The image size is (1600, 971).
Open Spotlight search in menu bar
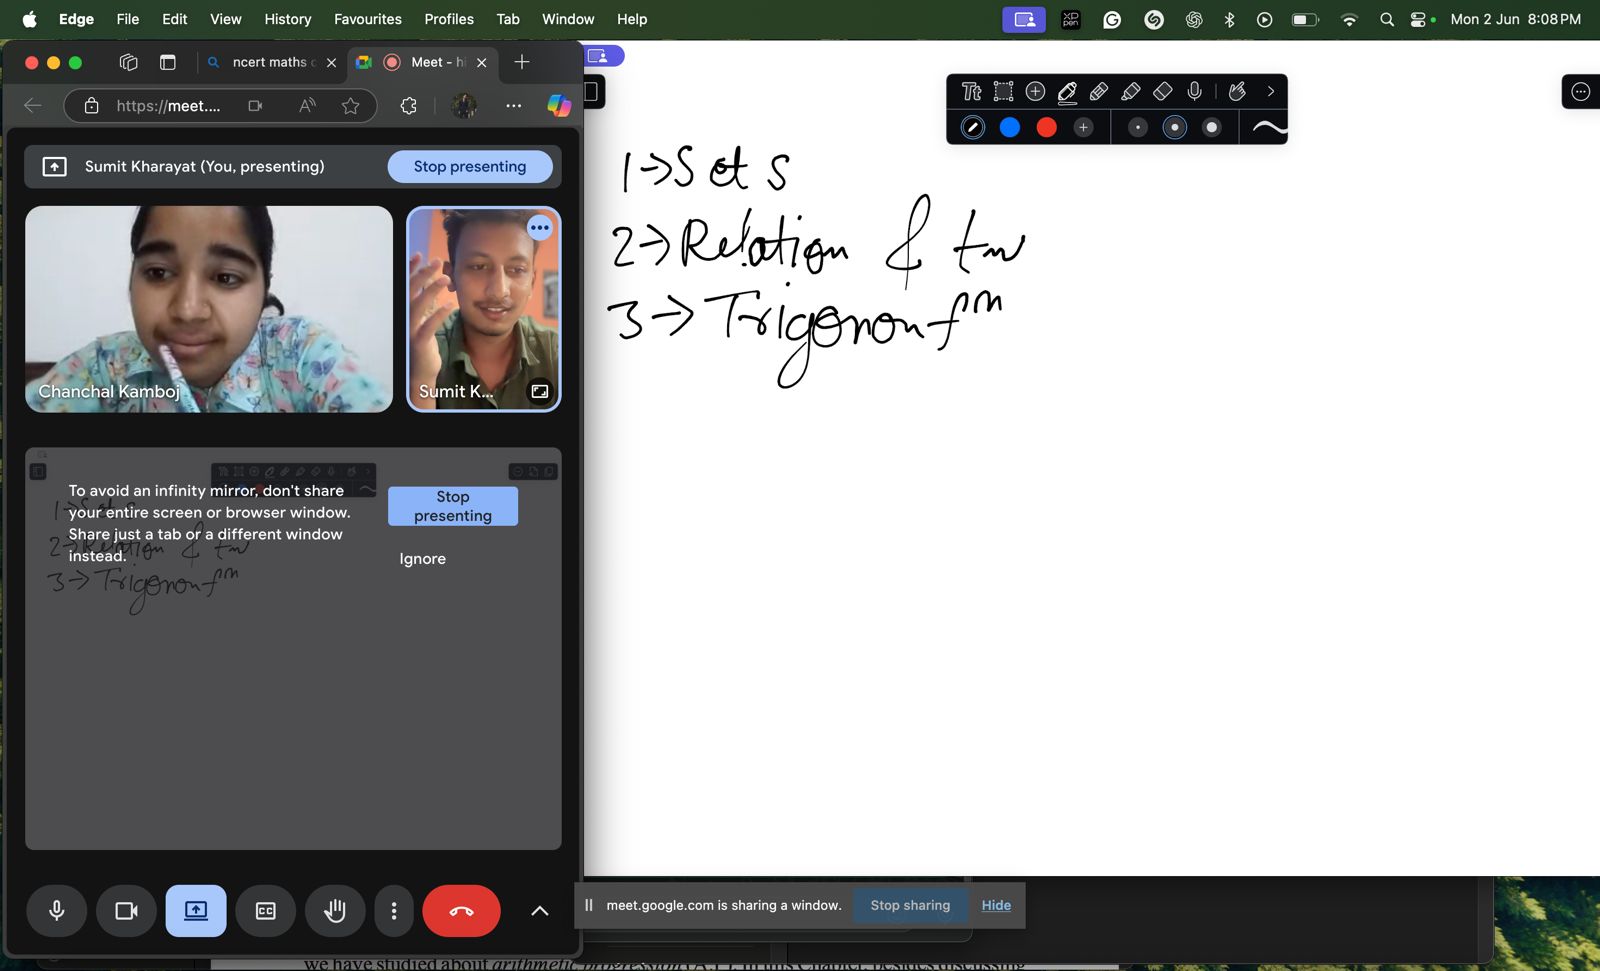click(x=1387, y=19)
